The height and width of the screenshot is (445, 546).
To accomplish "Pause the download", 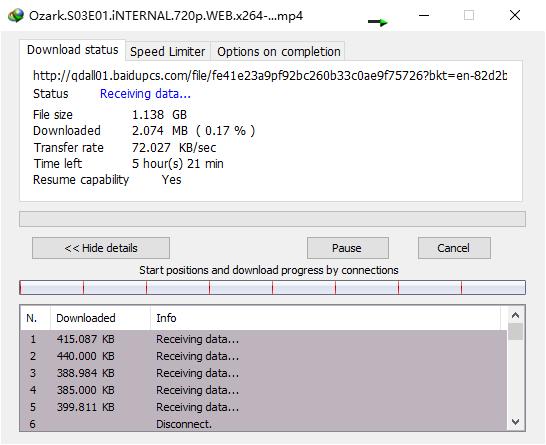I will [348, 248].
